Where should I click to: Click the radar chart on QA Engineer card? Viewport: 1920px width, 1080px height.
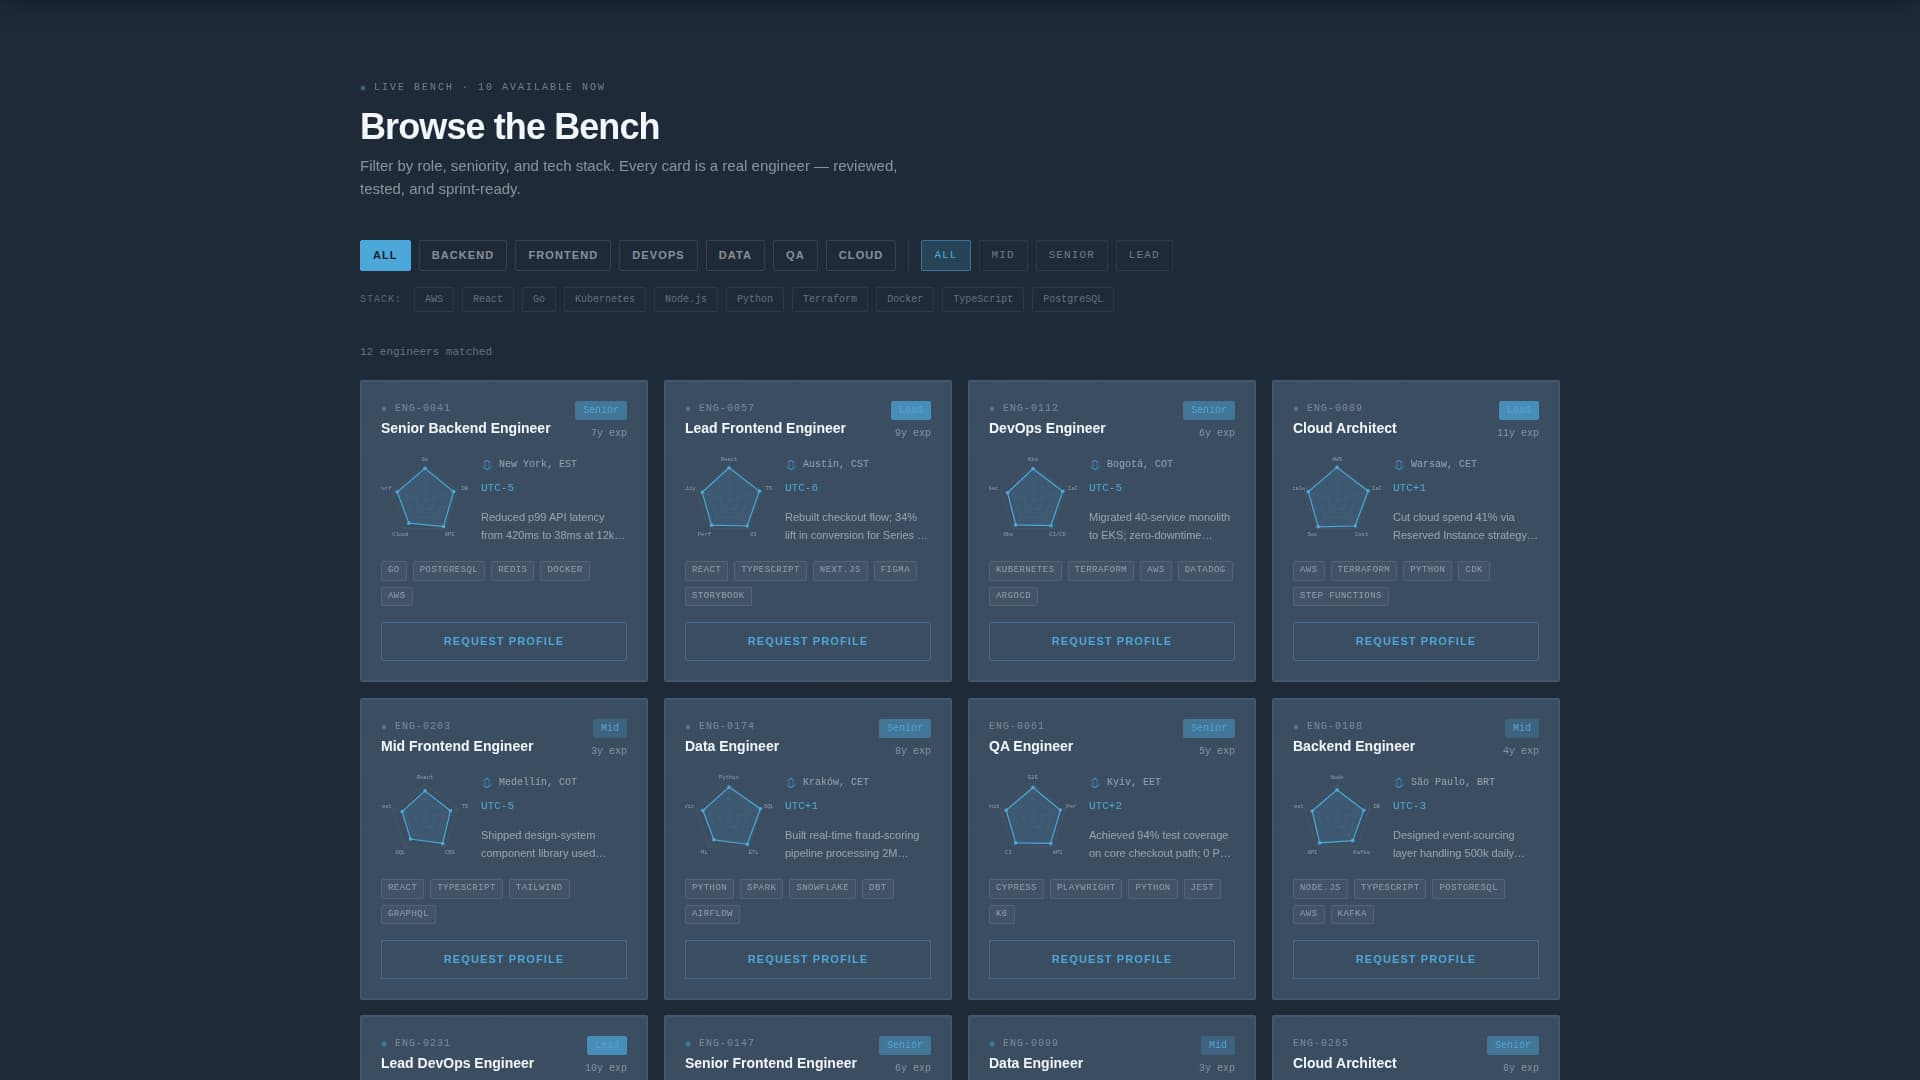tap(1033, 815)
